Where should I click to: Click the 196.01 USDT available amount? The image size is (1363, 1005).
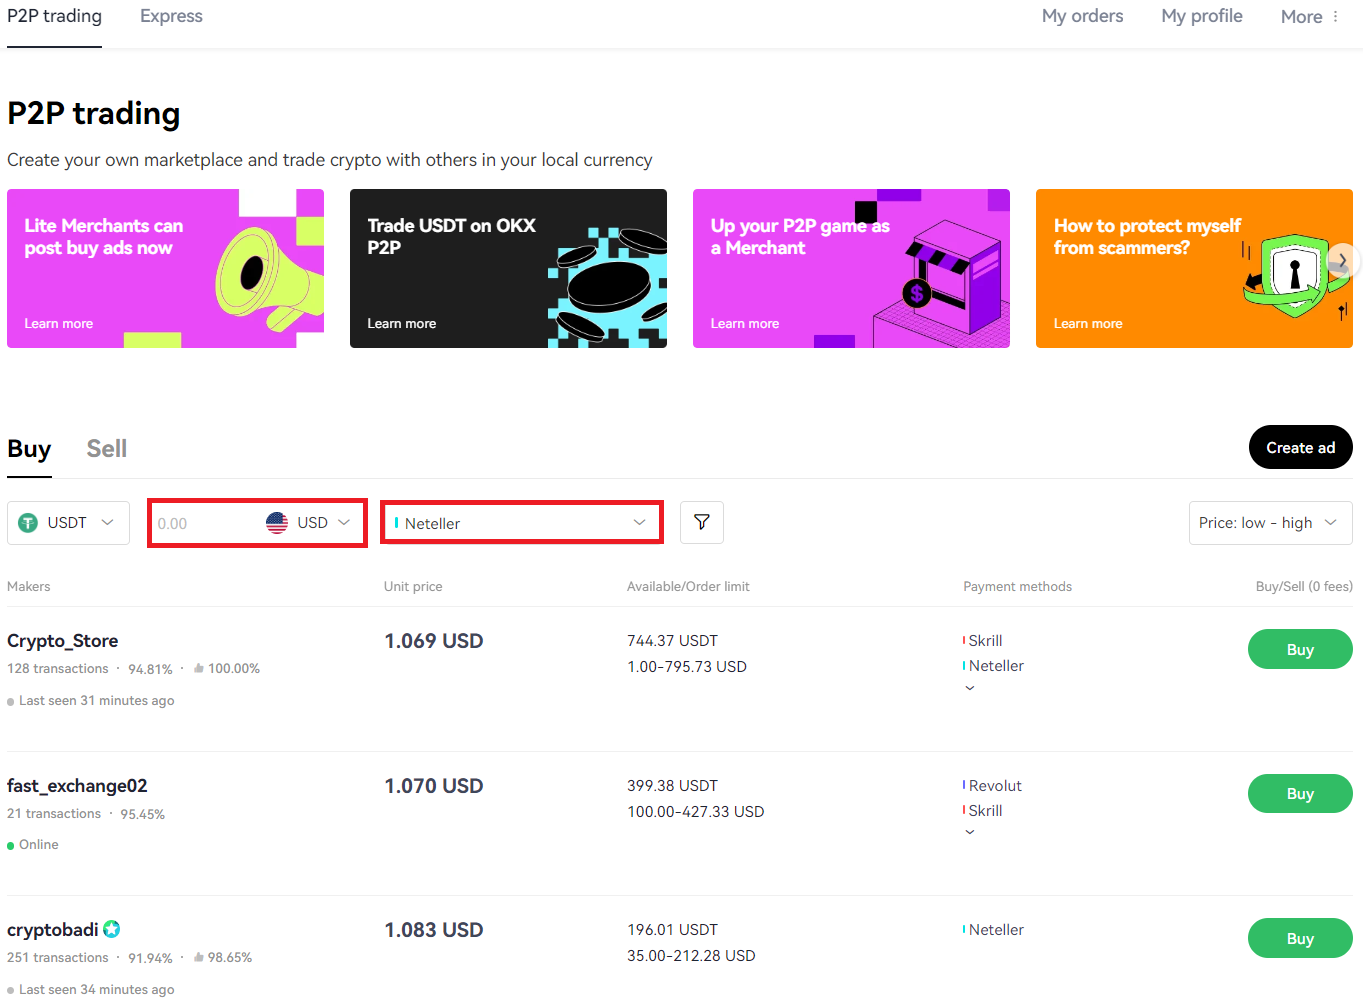coord(672,930)
